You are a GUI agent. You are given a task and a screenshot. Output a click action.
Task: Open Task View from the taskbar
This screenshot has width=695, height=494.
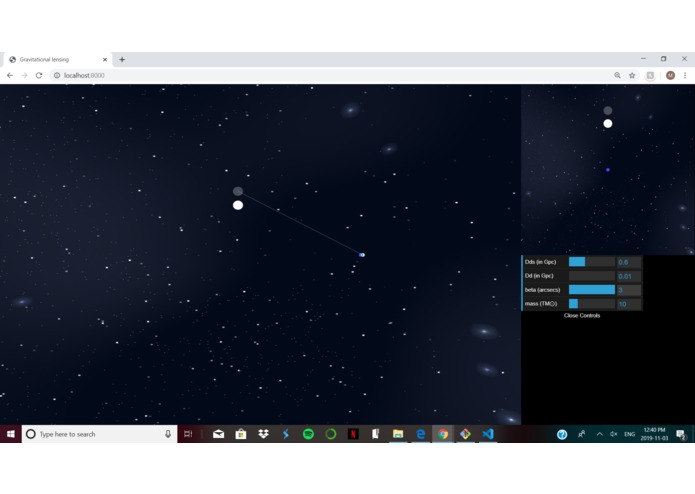(x=188, y=434)
